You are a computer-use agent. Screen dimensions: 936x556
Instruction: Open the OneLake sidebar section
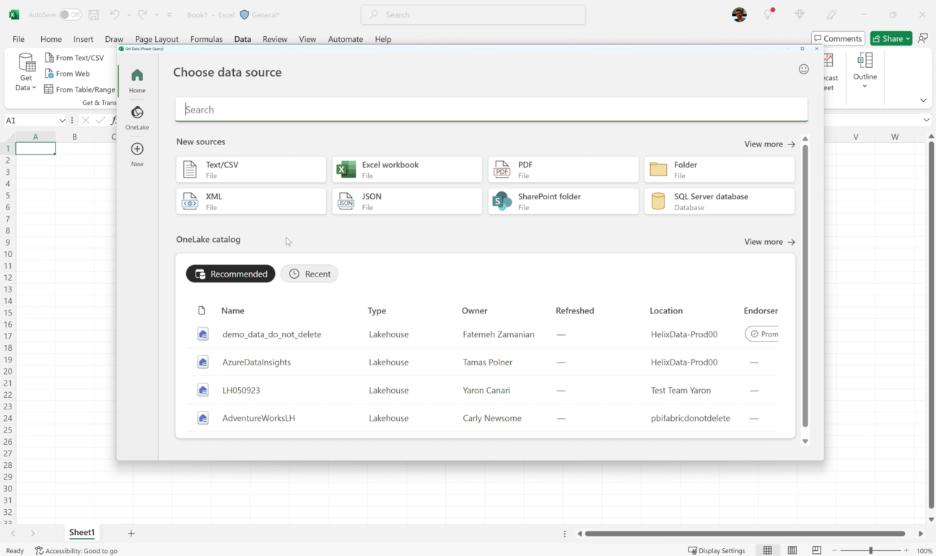tap(137, 117)
